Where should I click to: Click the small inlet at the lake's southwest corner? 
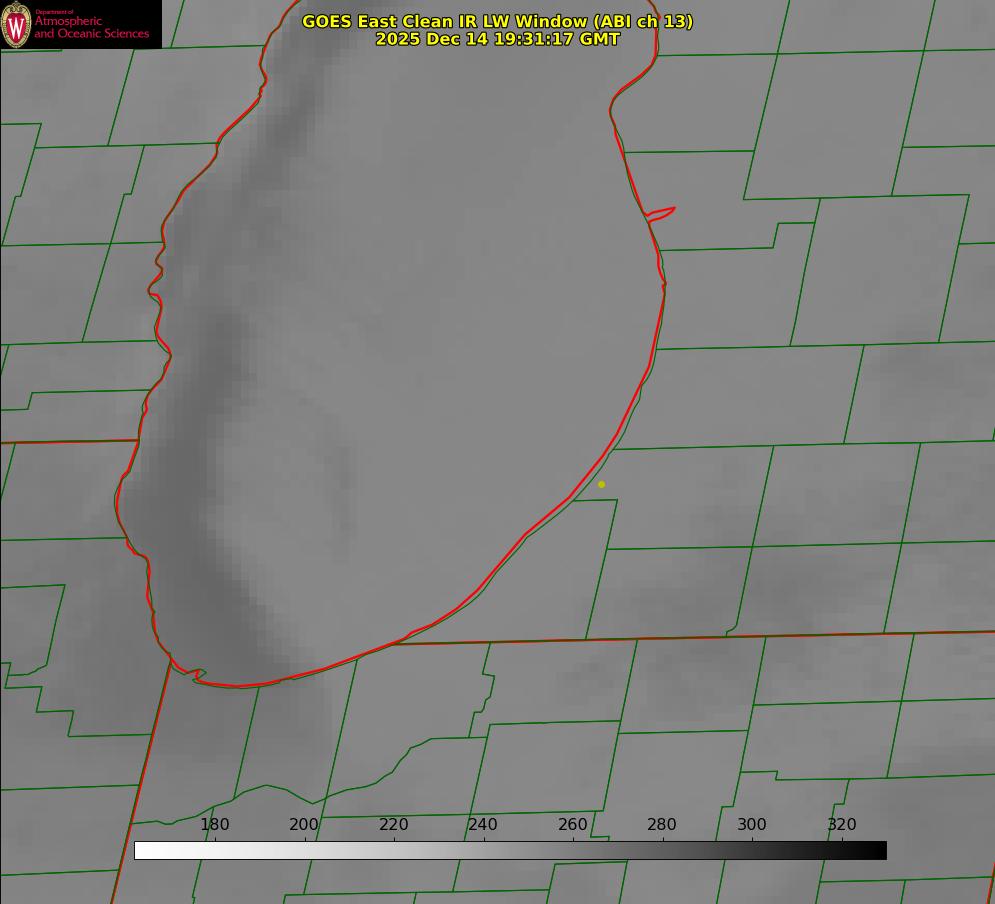point(190,674)
